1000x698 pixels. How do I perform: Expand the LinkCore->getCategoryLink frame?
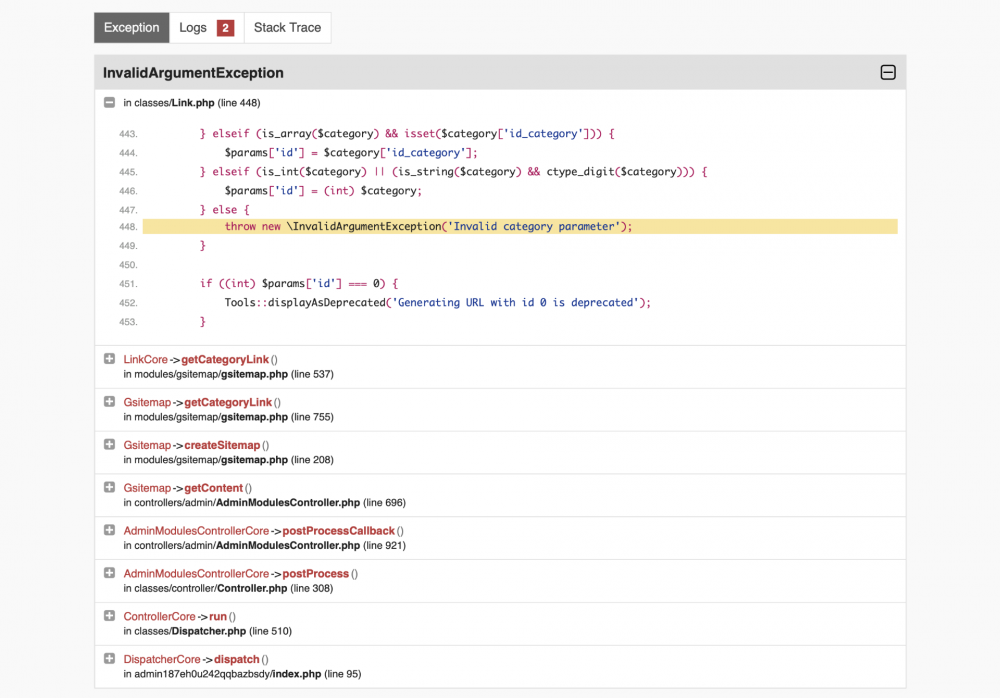point(109,359)
